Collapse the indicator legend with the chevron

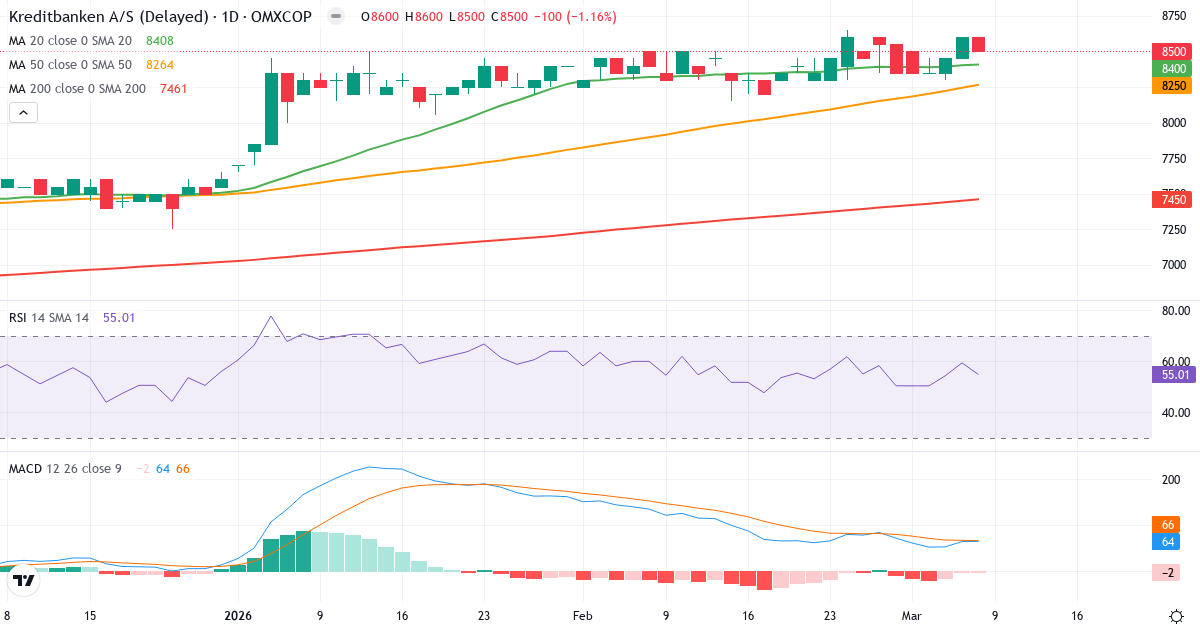click(22, 112)
